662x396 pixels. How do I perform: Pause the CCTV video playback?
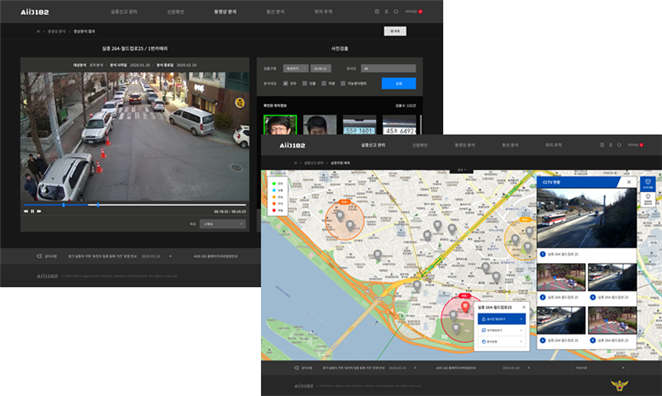pos(33,211)
